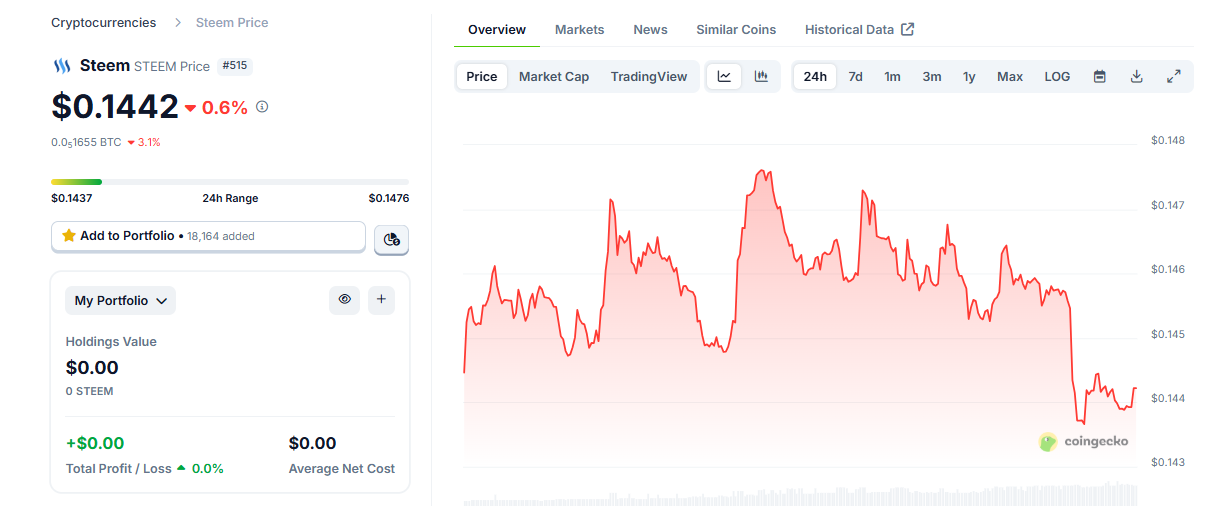Switch to the candlestick chart icon
The image size is (1227, 506).
(761, 76)
